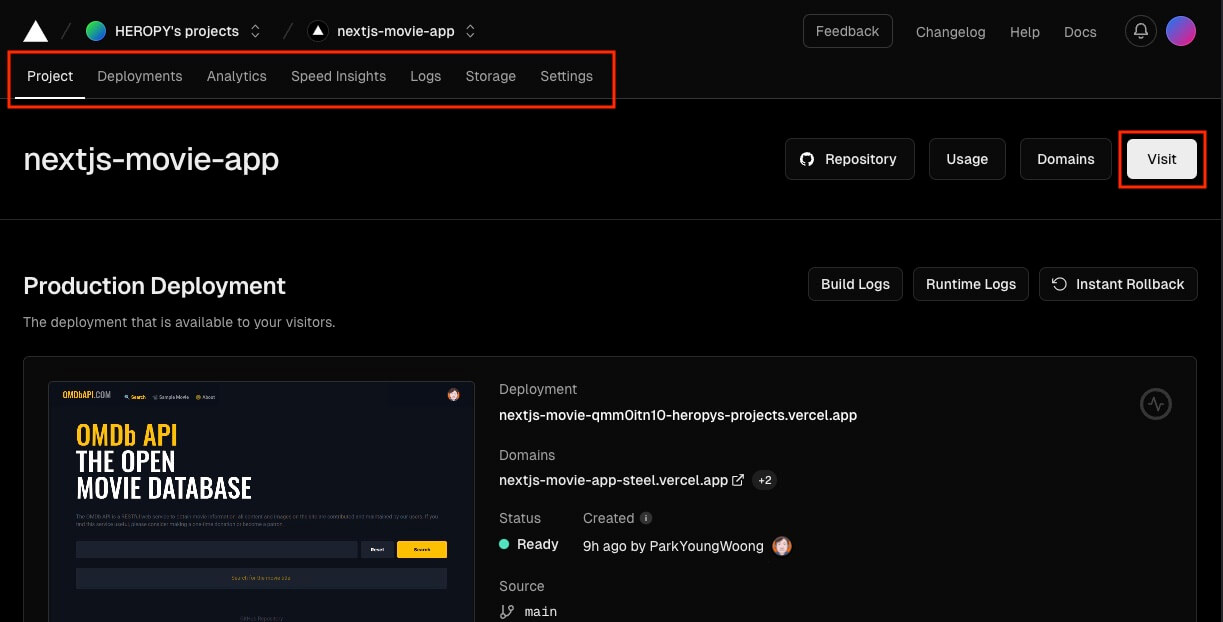Viewport: 1223px width, 622px height.
Task: Open the external link icon beside the domain
Action: tap(738, 480)
